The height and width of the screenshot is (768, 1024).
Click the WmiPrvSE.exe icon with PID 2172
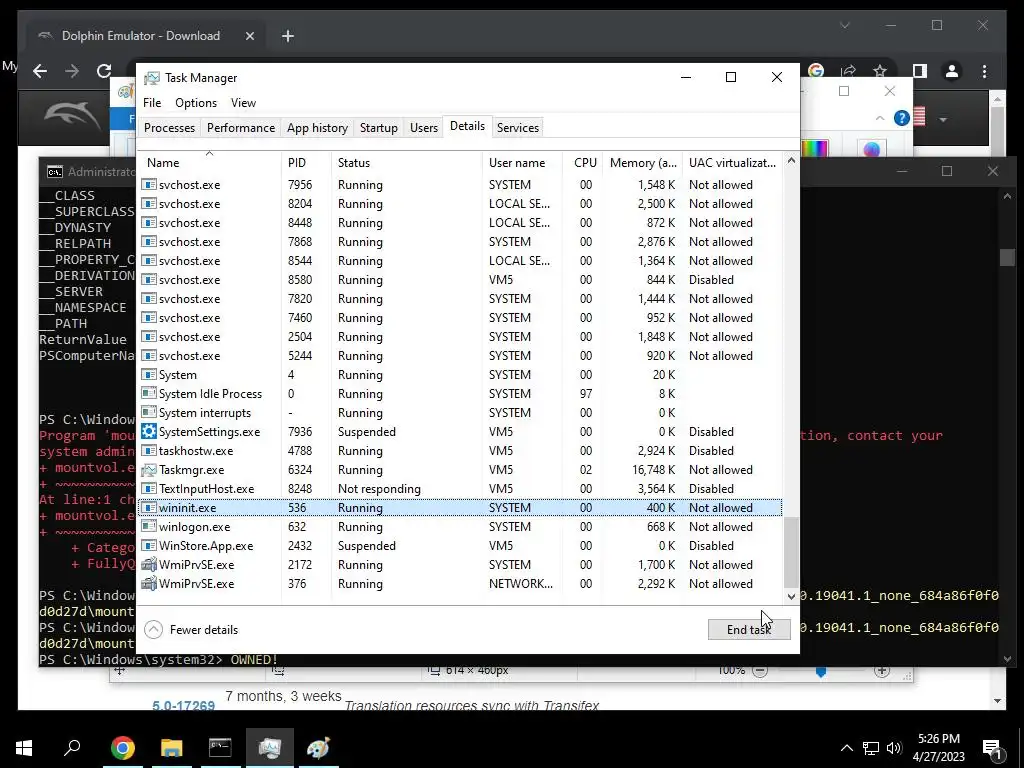(149, 565)
